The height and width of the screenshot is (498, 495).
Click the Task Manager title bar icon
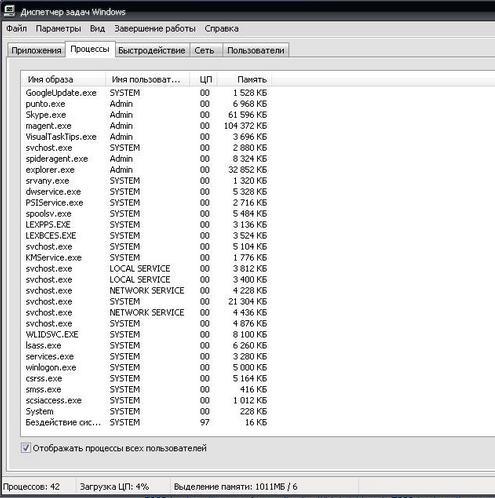(9, 10)
